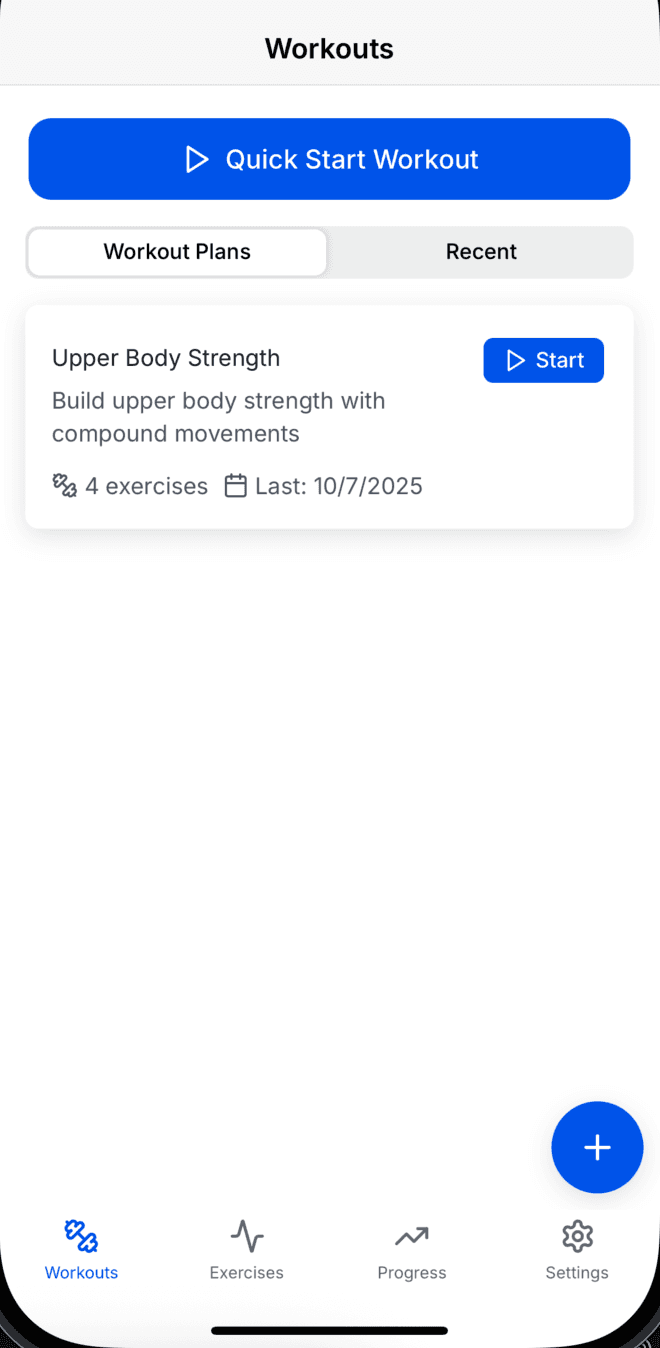Open Settings via the gear icon
The image size is (660, 1348).
577,1236
